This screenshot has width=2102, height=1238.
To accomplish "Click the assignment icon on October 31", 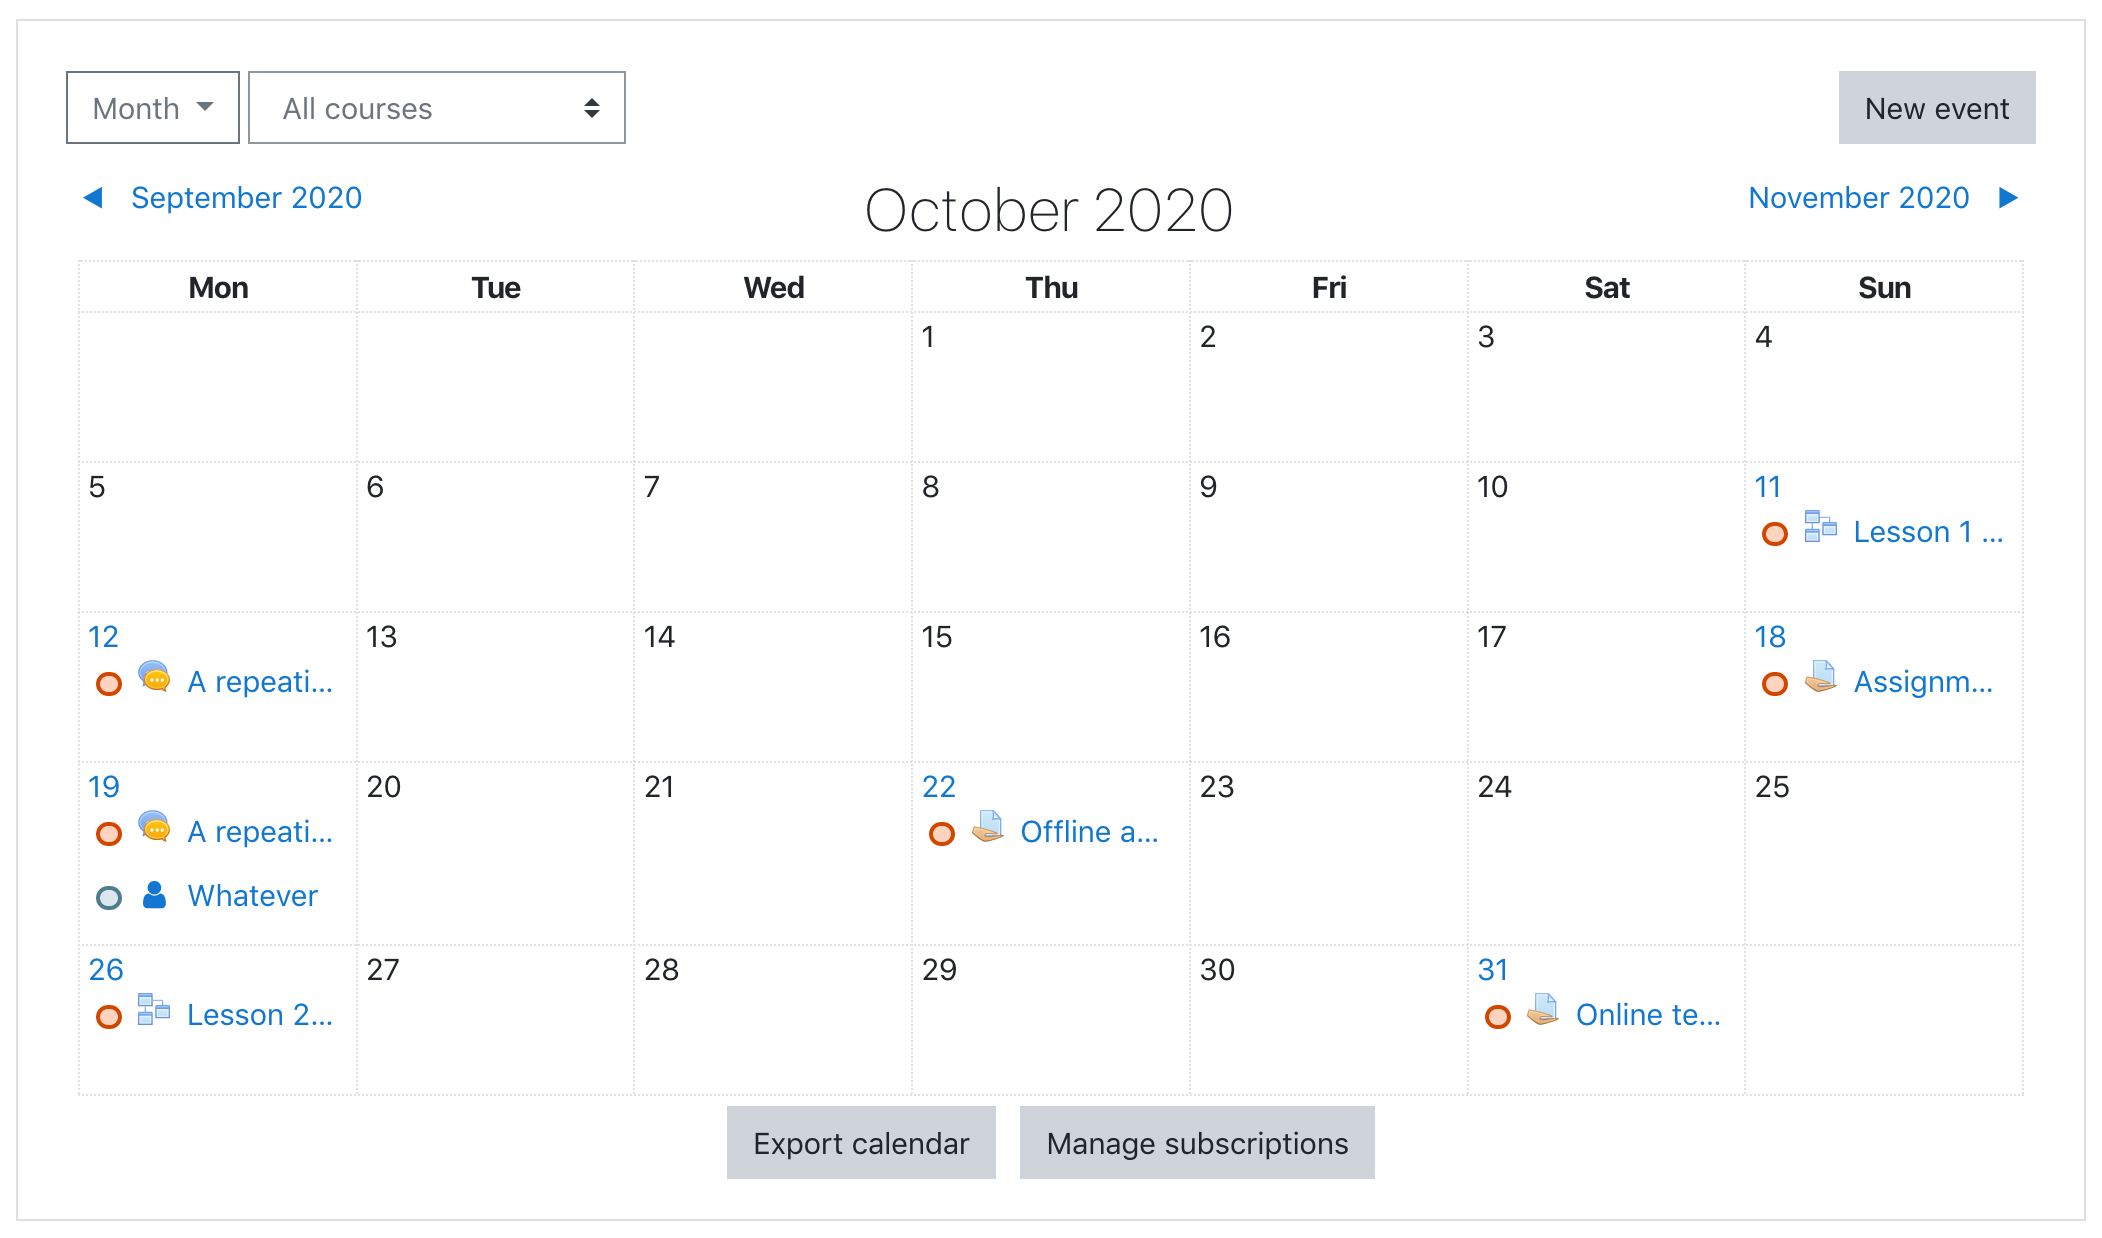I will (1543, 1009).
